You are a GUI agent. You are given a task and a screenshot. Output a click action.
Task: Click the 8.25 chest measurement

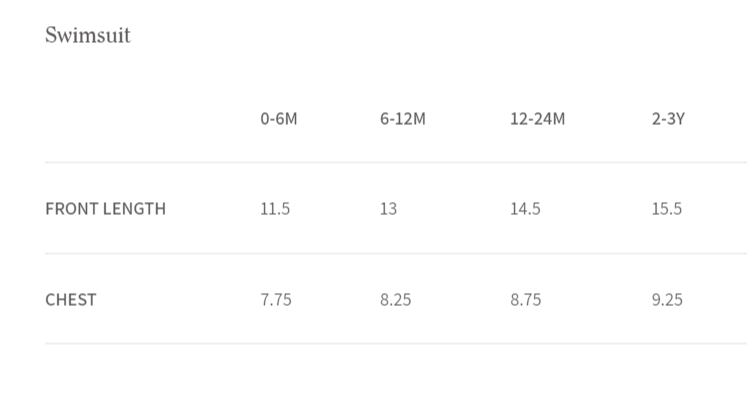395,299
